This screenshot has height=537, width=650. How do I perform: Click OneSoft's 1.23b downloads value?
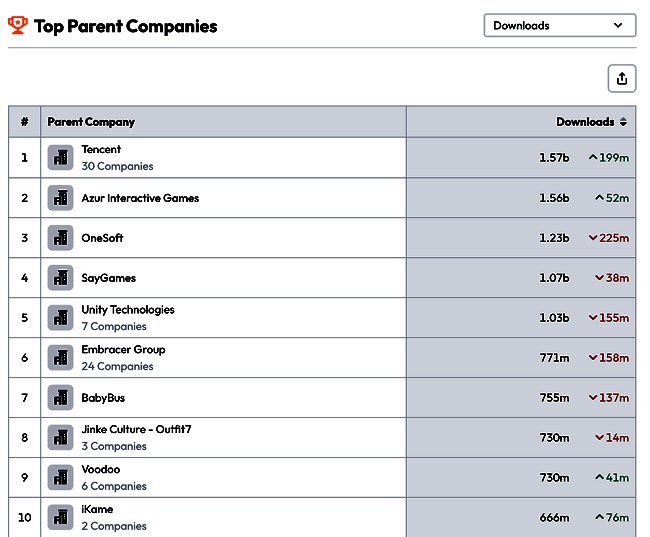point(553,238)
